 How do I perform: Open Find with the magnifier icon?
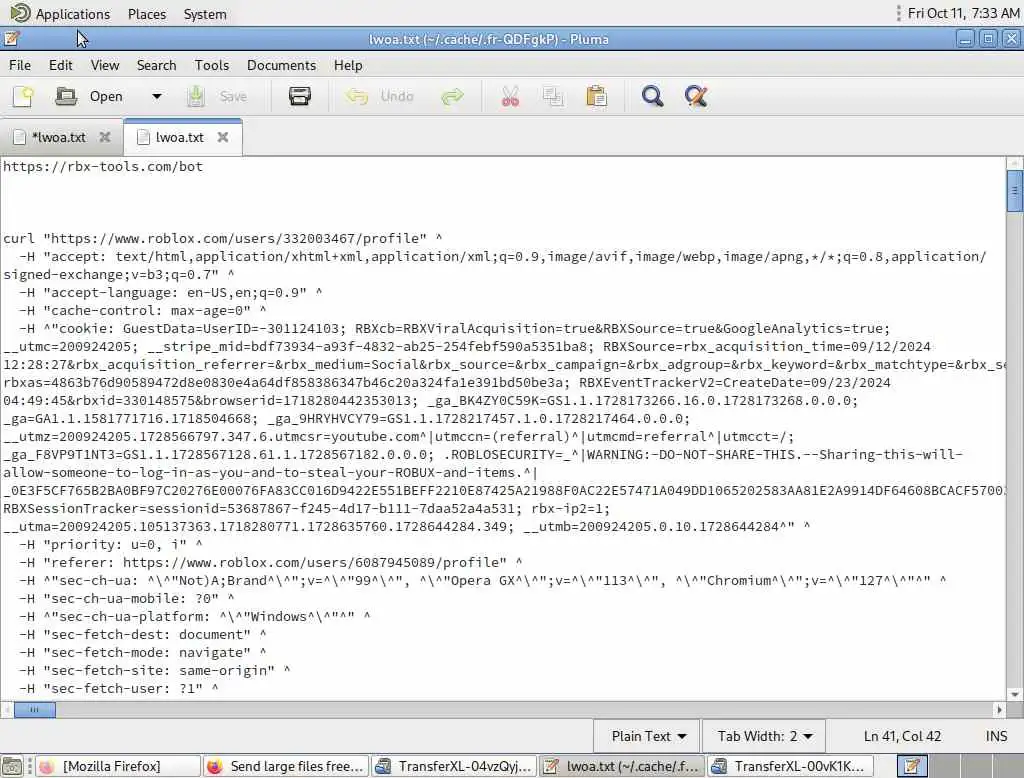click(652, 97)
